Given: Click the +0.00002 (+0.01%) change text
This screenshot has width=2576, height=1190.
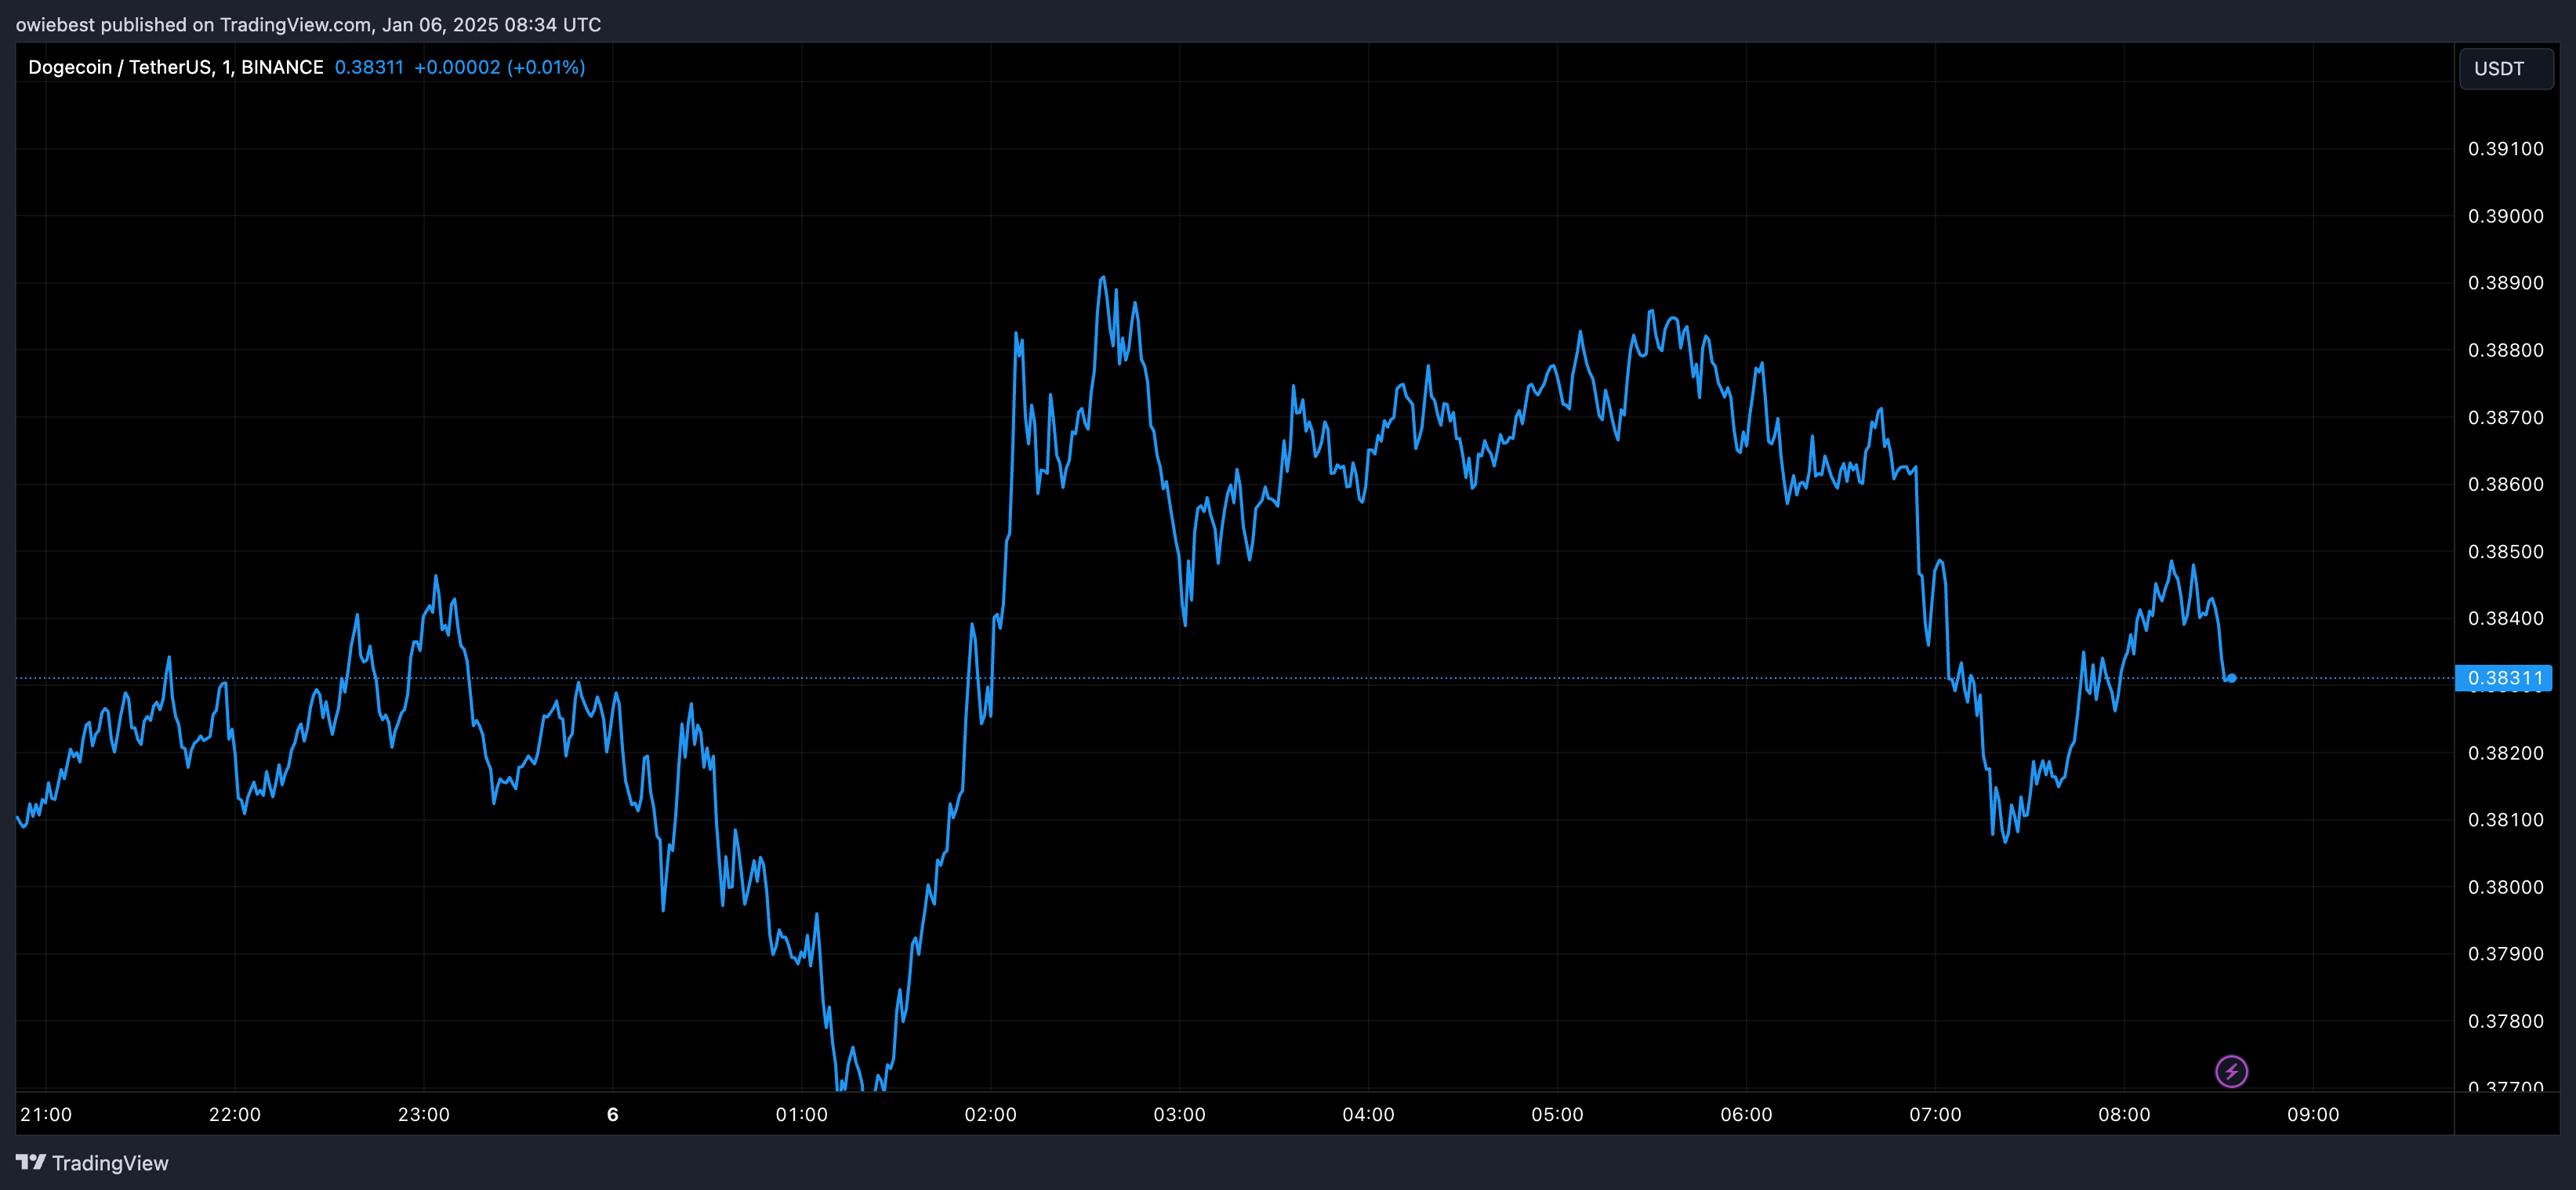Looking at the screenshot, I should click(x=500, y=67).
